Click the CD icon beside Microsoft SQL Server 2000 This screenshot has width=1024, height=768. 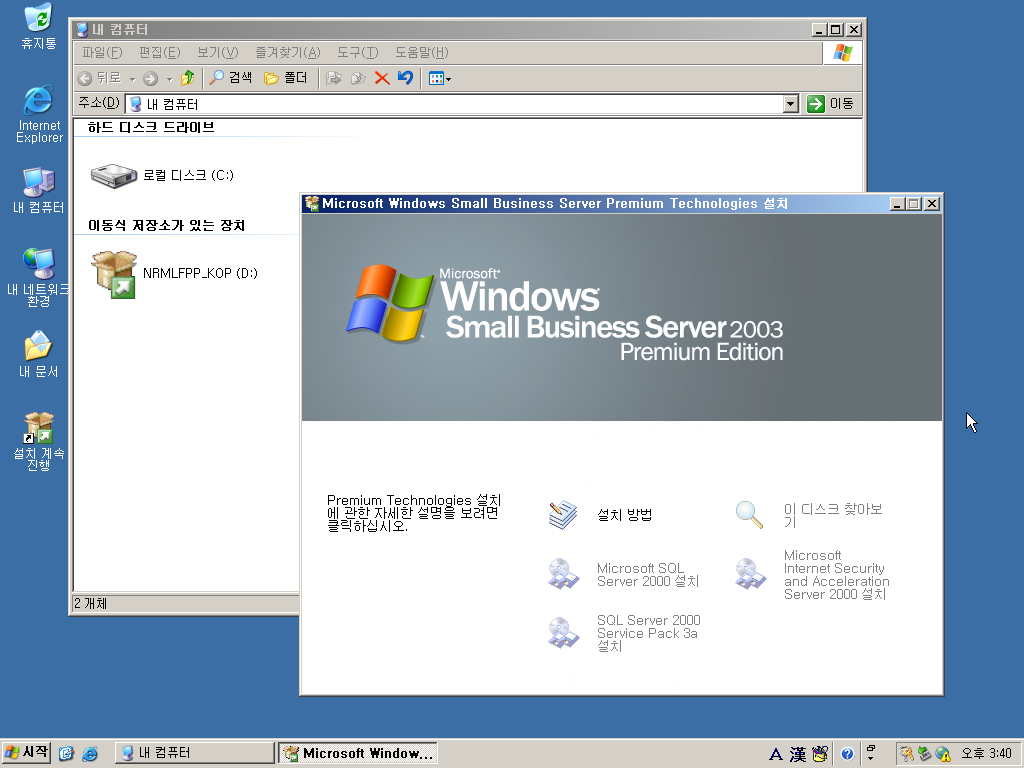[x=563, y=573]
